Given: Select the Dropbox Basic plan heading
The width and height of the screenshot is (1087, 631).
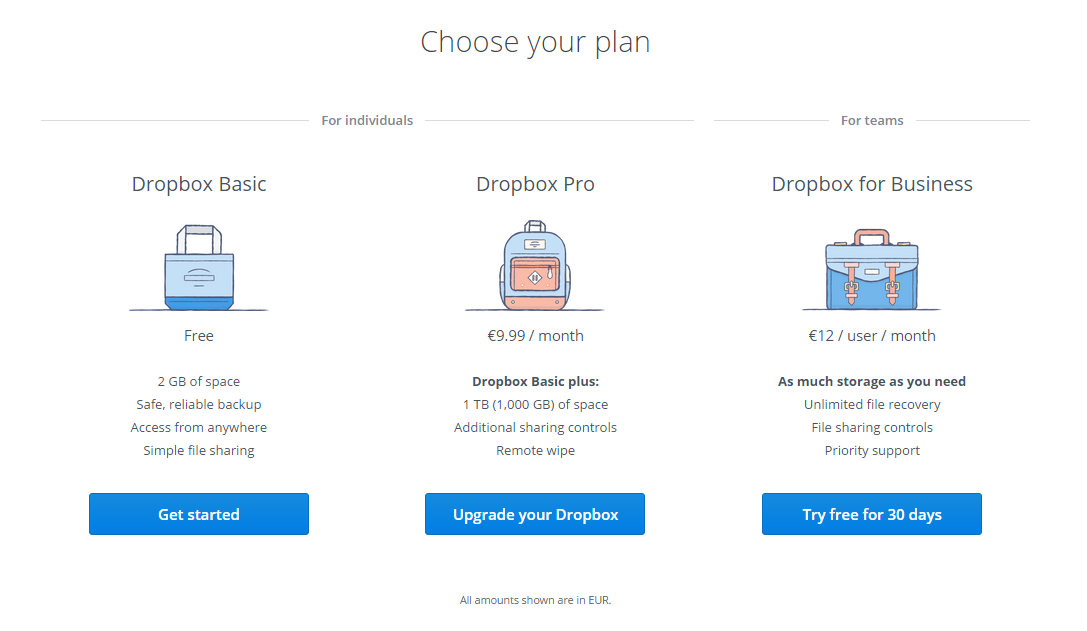Looking at the screenshot, I should (x=198, y=184).
